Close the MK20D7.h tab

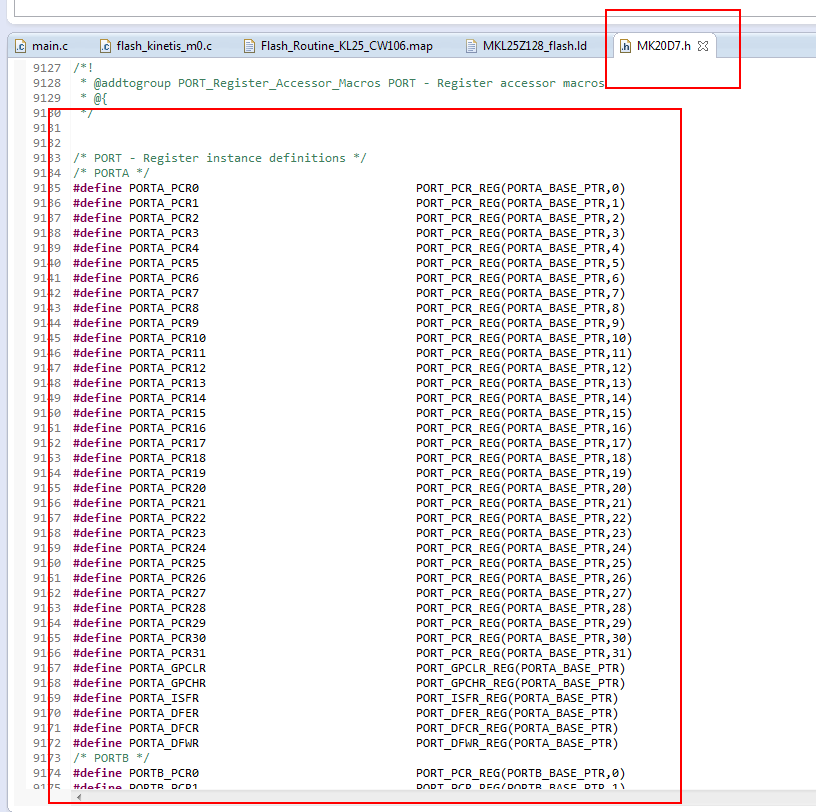pos(703,46)
